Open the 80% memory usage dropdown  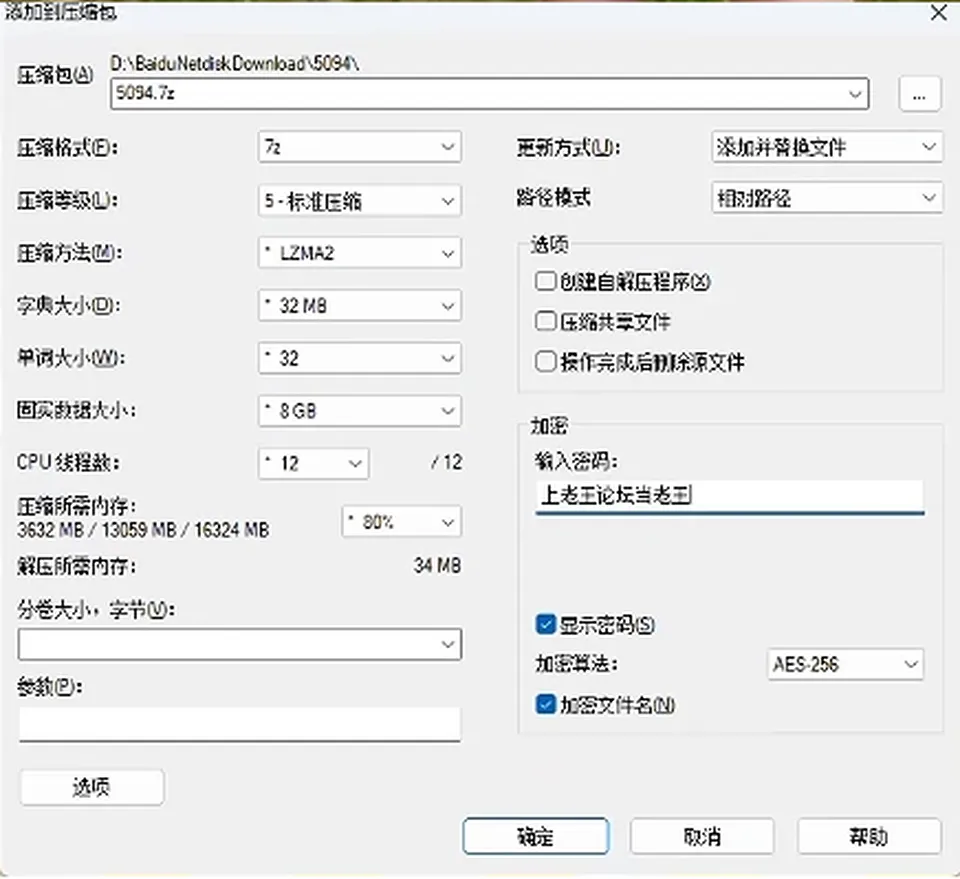click(401, 522)
